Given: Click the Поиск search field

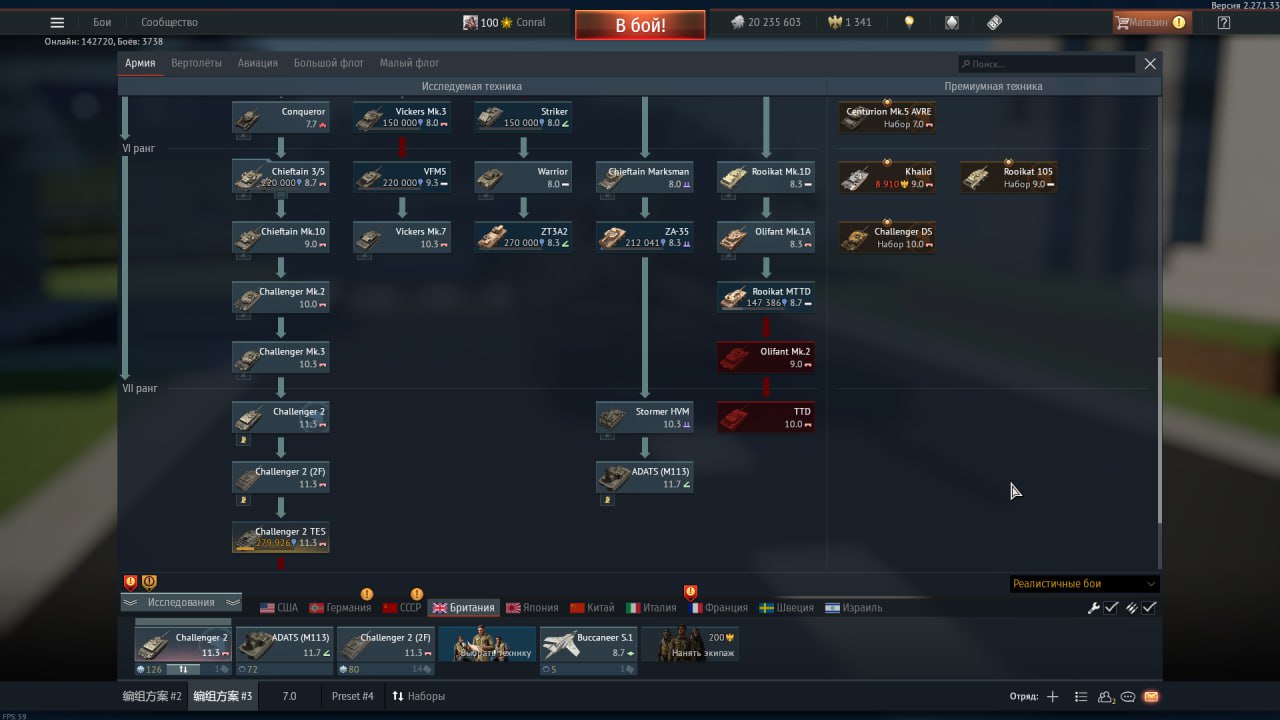Looking at the screenshot, I should click(1046, 64).
